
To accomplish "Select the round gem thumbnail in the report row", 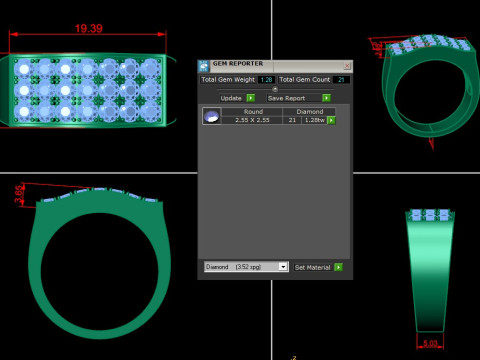I will 211,116.
